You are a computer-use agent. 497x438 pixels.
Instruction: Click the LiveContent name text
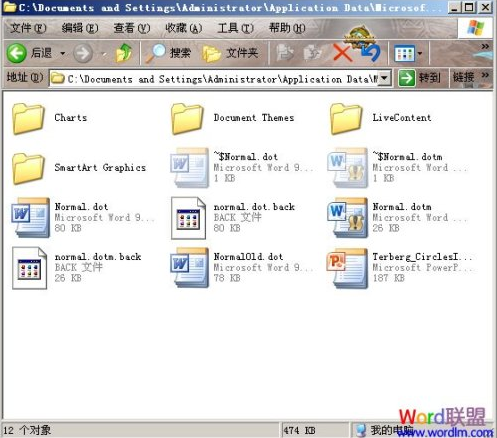402,118
